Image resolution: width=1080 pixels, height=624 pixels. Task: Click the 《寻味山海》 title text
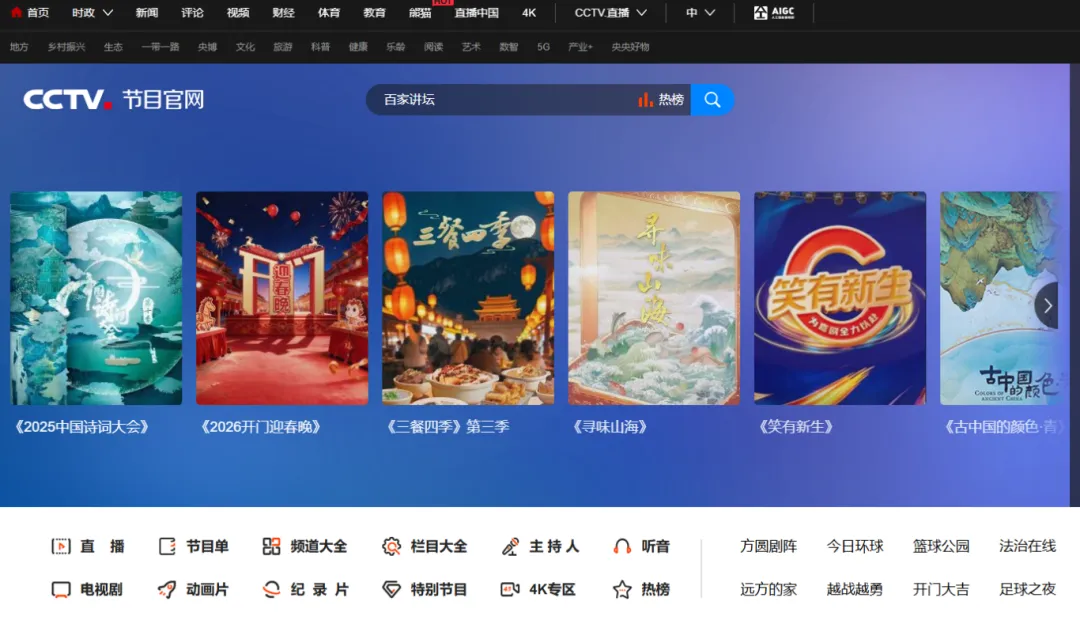click(x=610, y=427)
